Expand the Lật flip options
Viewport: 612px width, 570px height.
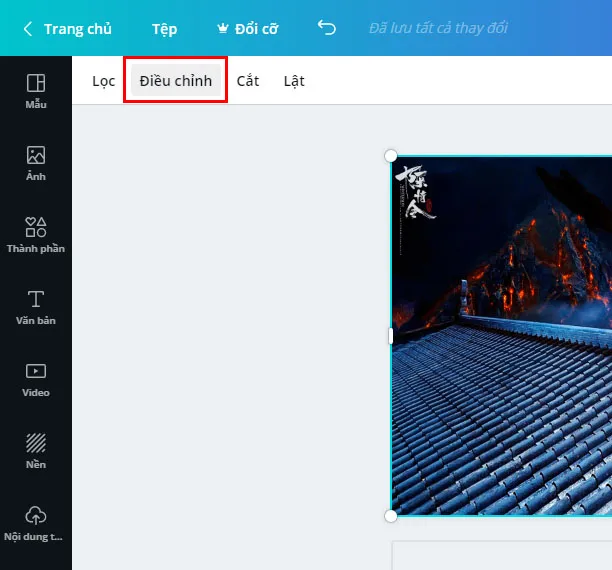click(x=294, y=81)
